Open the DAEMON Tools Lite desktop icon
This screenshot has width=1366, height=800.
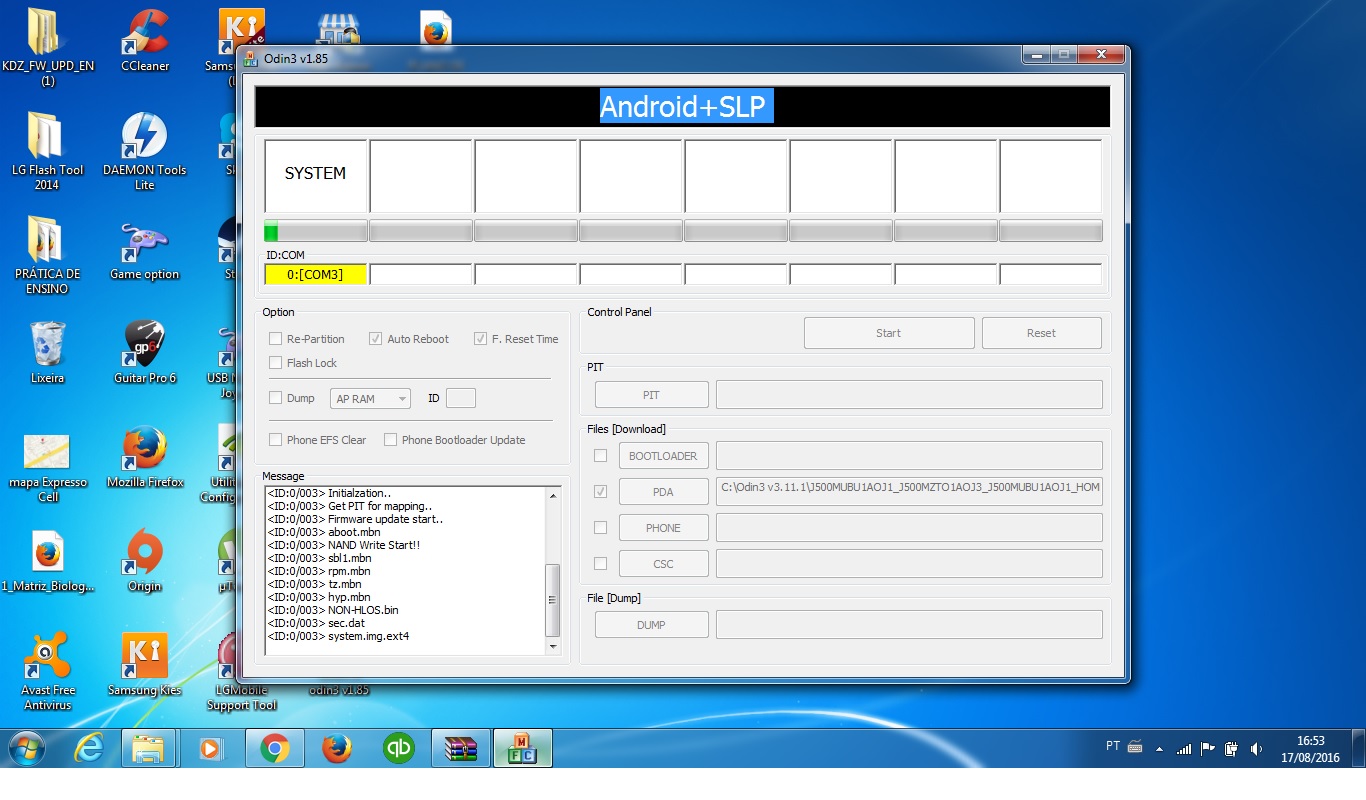(x=145, y=150)
